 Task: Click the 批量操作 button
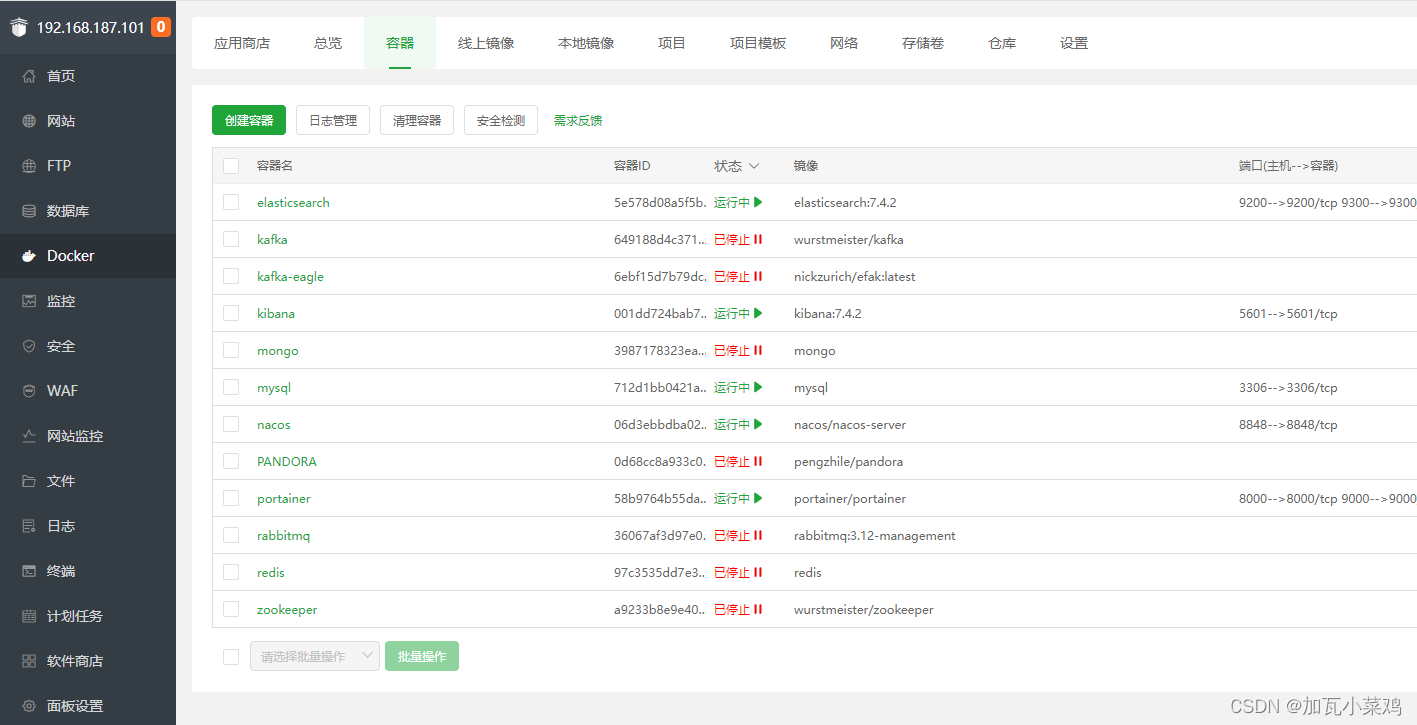click(x=422, y=656)
